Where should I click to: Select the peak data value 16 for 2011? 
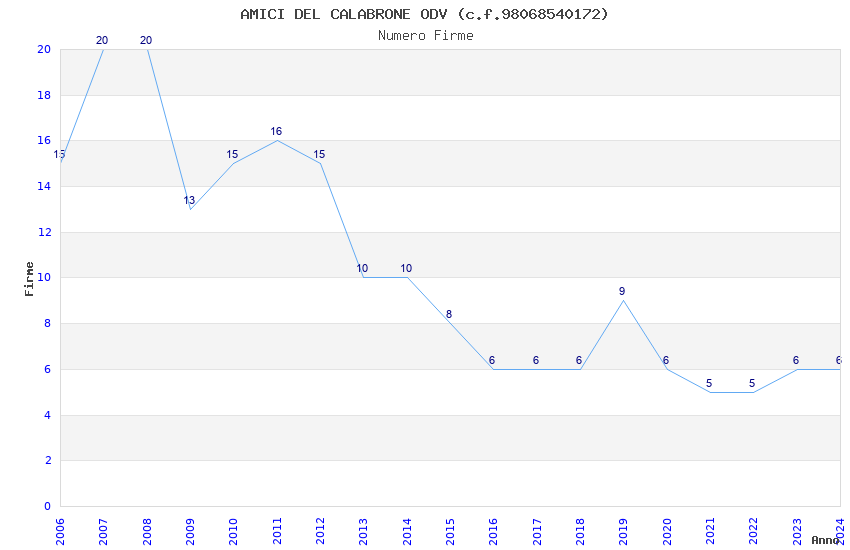276,131
